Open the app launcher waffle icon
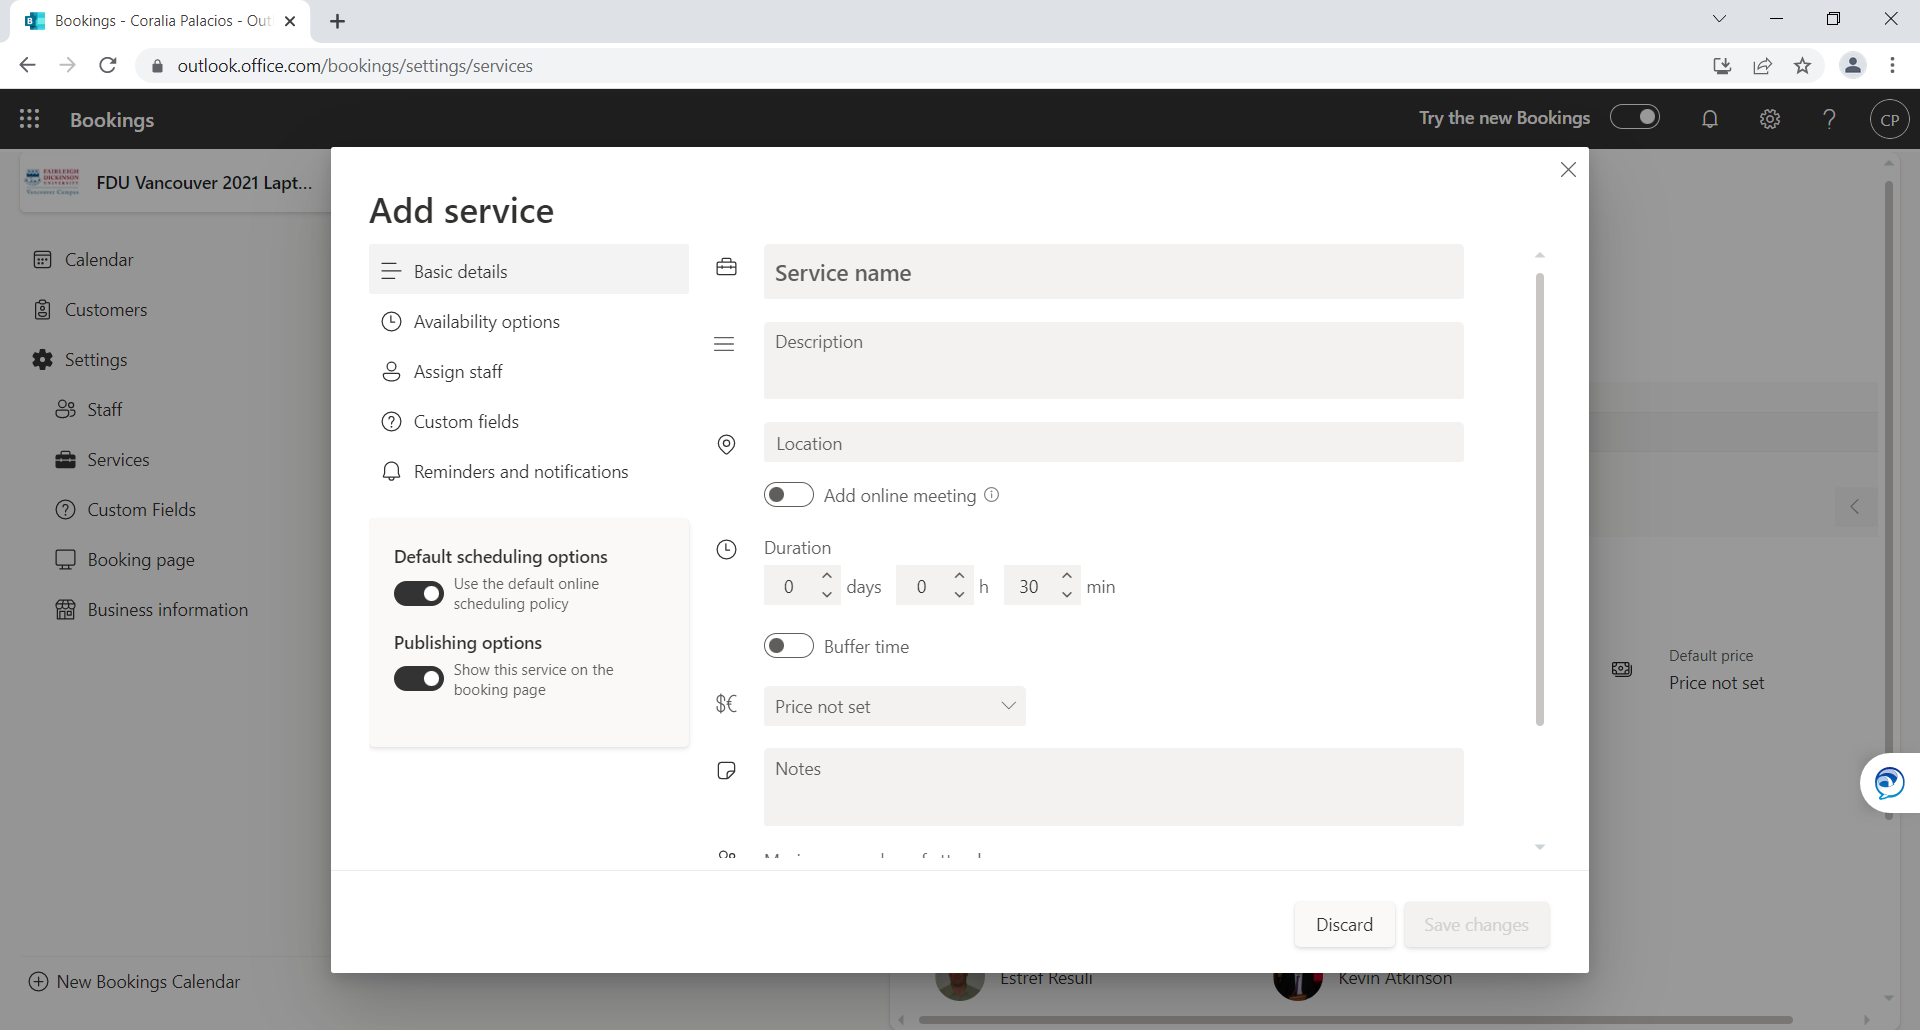Image resolution: width=1920 pixels, height=1030 pixels. (30, 119)
